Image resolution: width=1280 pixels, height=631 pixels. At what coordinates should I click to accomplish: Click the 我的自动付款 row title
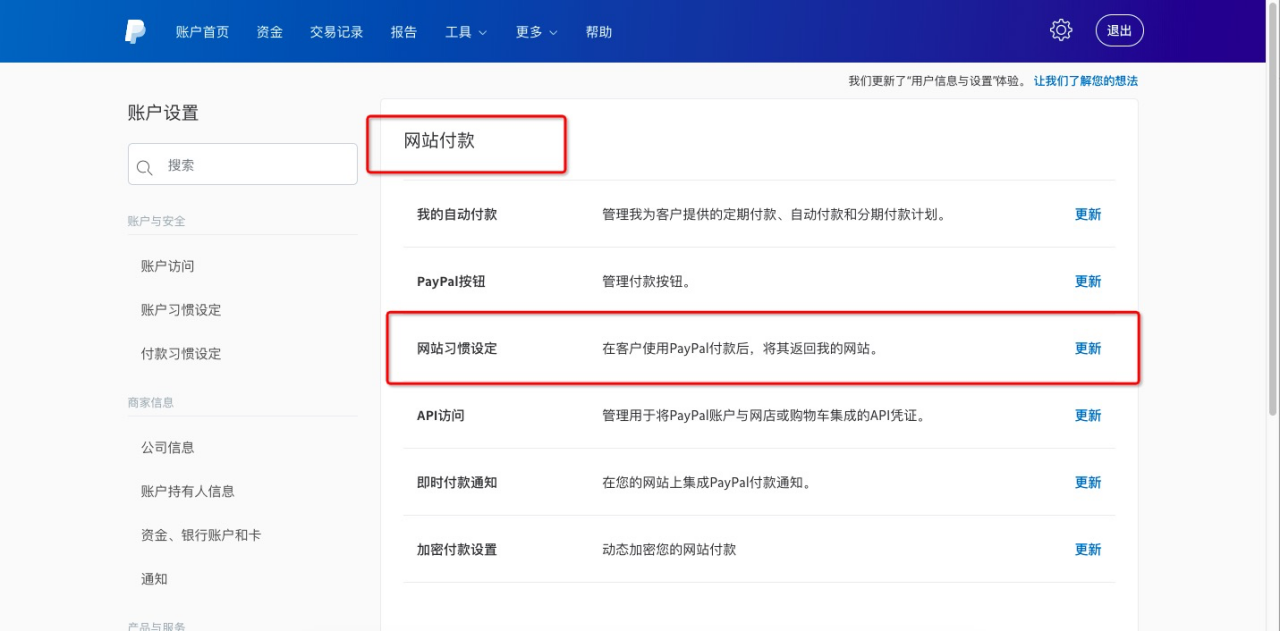click(457, 214)
